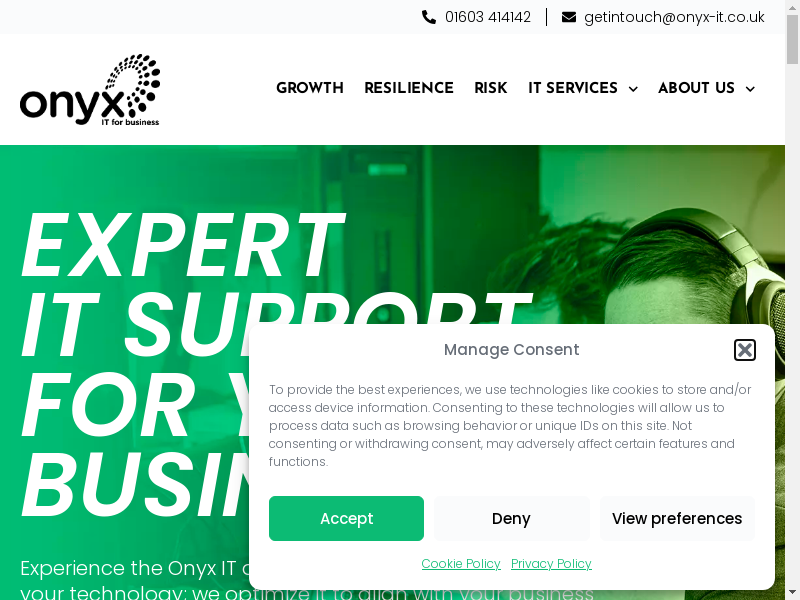The width and height of the screenshot is (800, 600).
Task: Select View preferences button
Action: [677, 518]
